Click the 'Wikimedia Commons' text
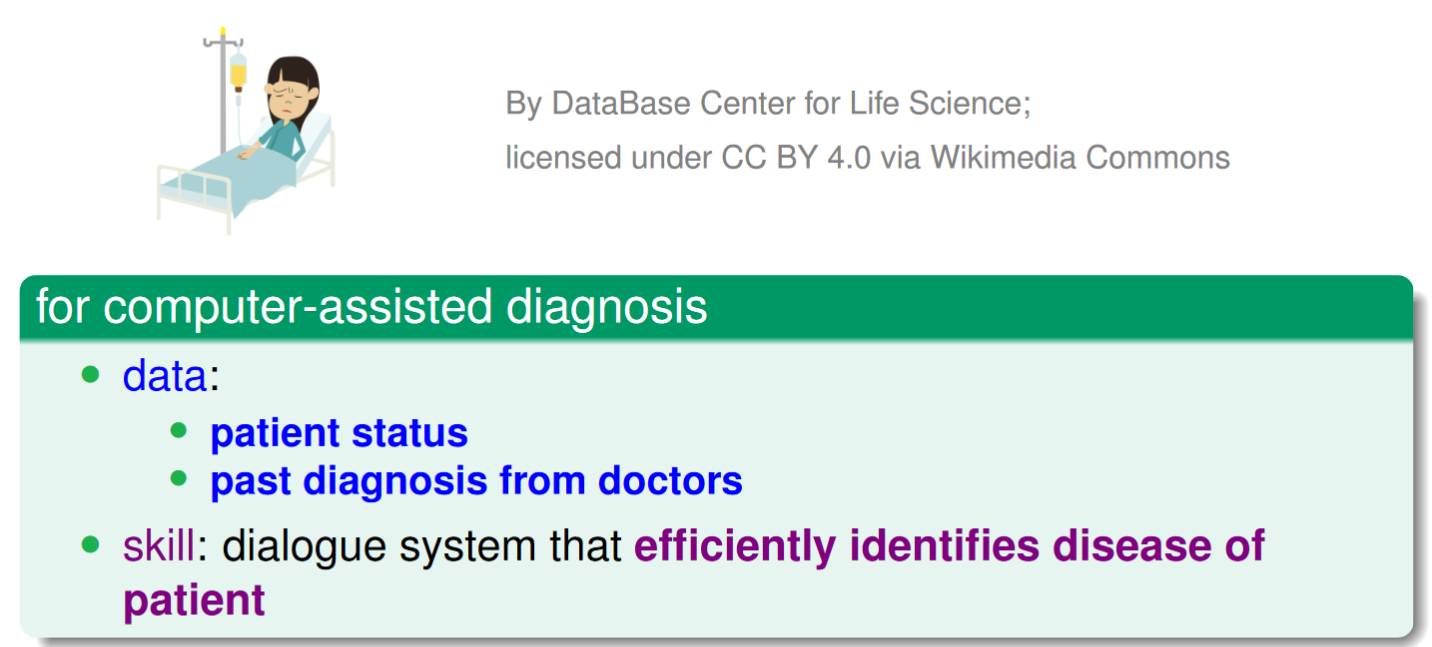This screenshot has height=647, width=1432. pos(1080,157)
